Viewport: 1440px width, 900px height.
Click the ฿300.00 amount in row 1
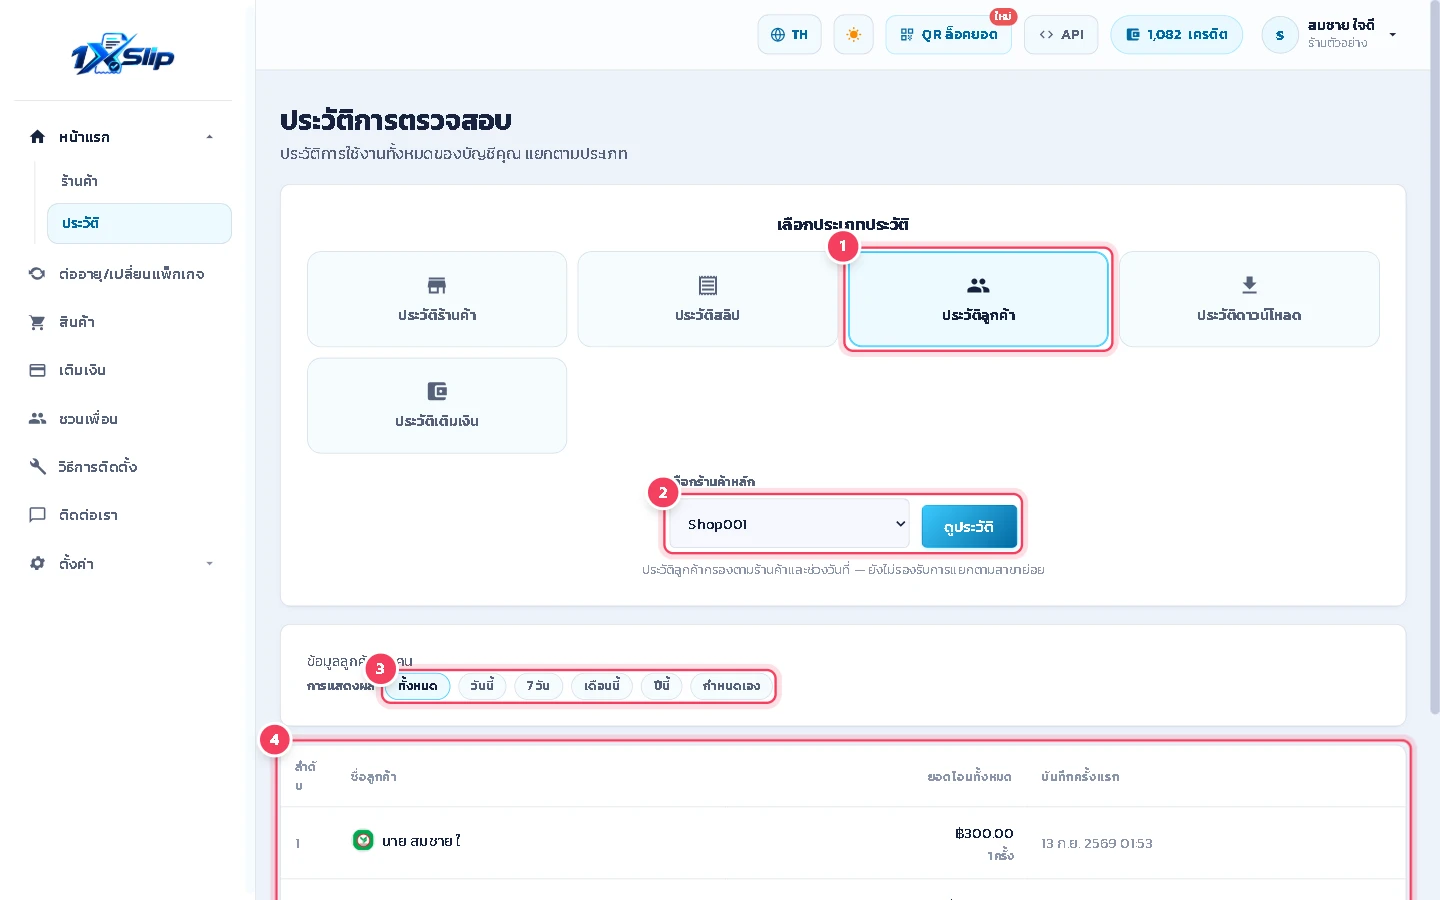(x=984, y=833)
